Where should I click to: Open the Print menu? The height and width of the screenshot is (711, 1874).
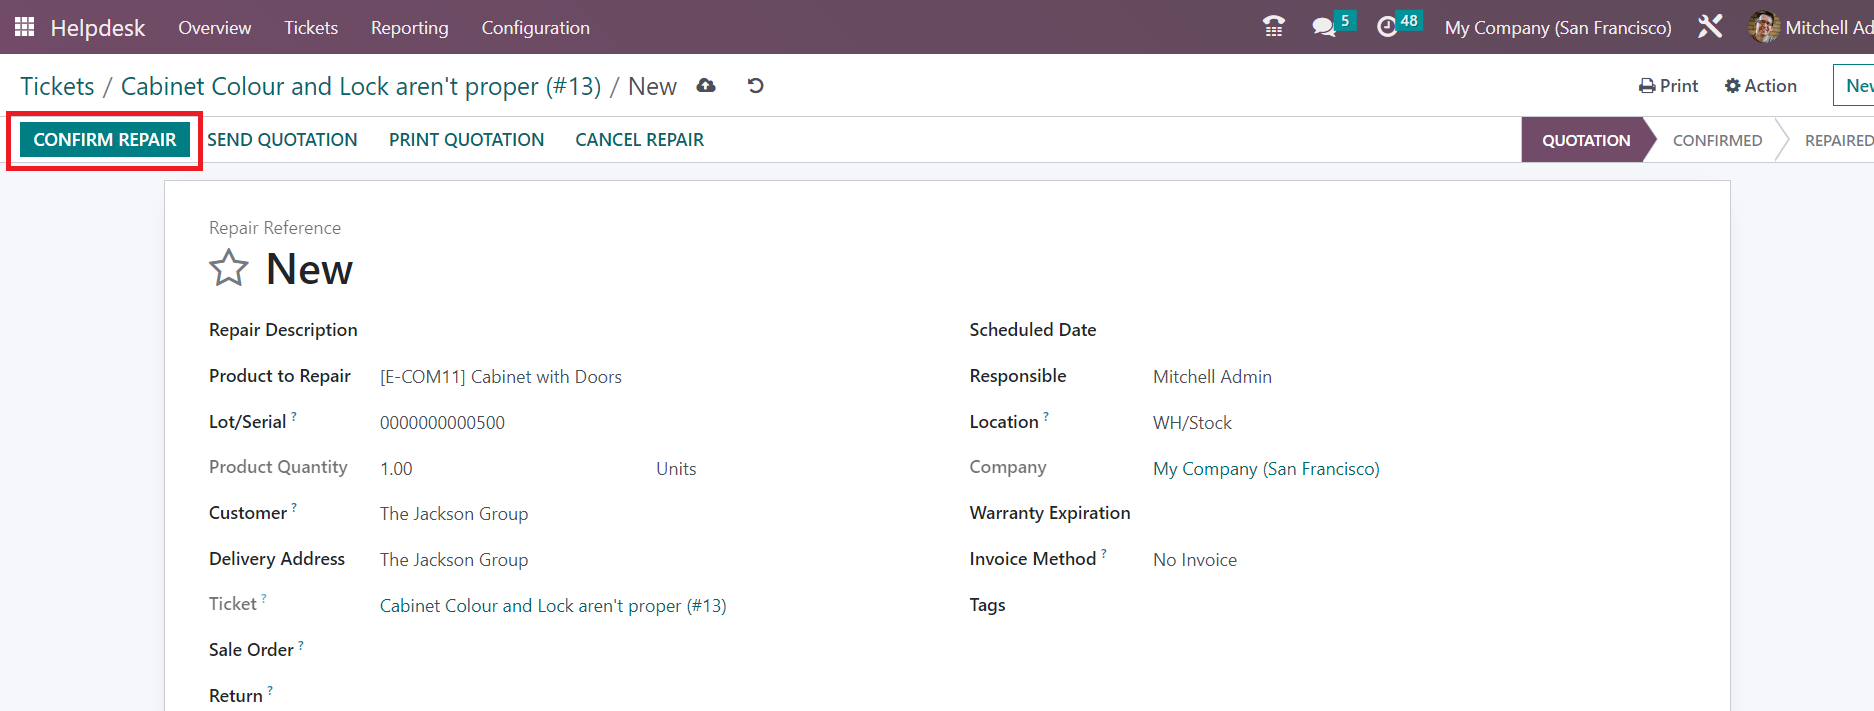[1668, 86]
